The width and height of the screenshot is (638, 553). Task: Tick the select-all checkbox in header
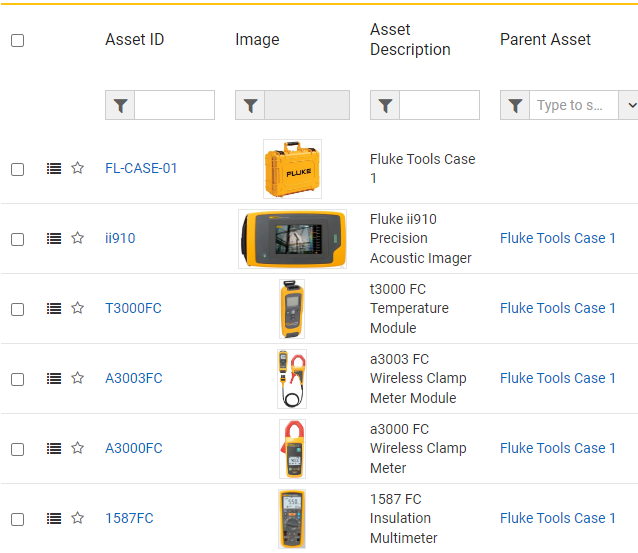(17, 40)
